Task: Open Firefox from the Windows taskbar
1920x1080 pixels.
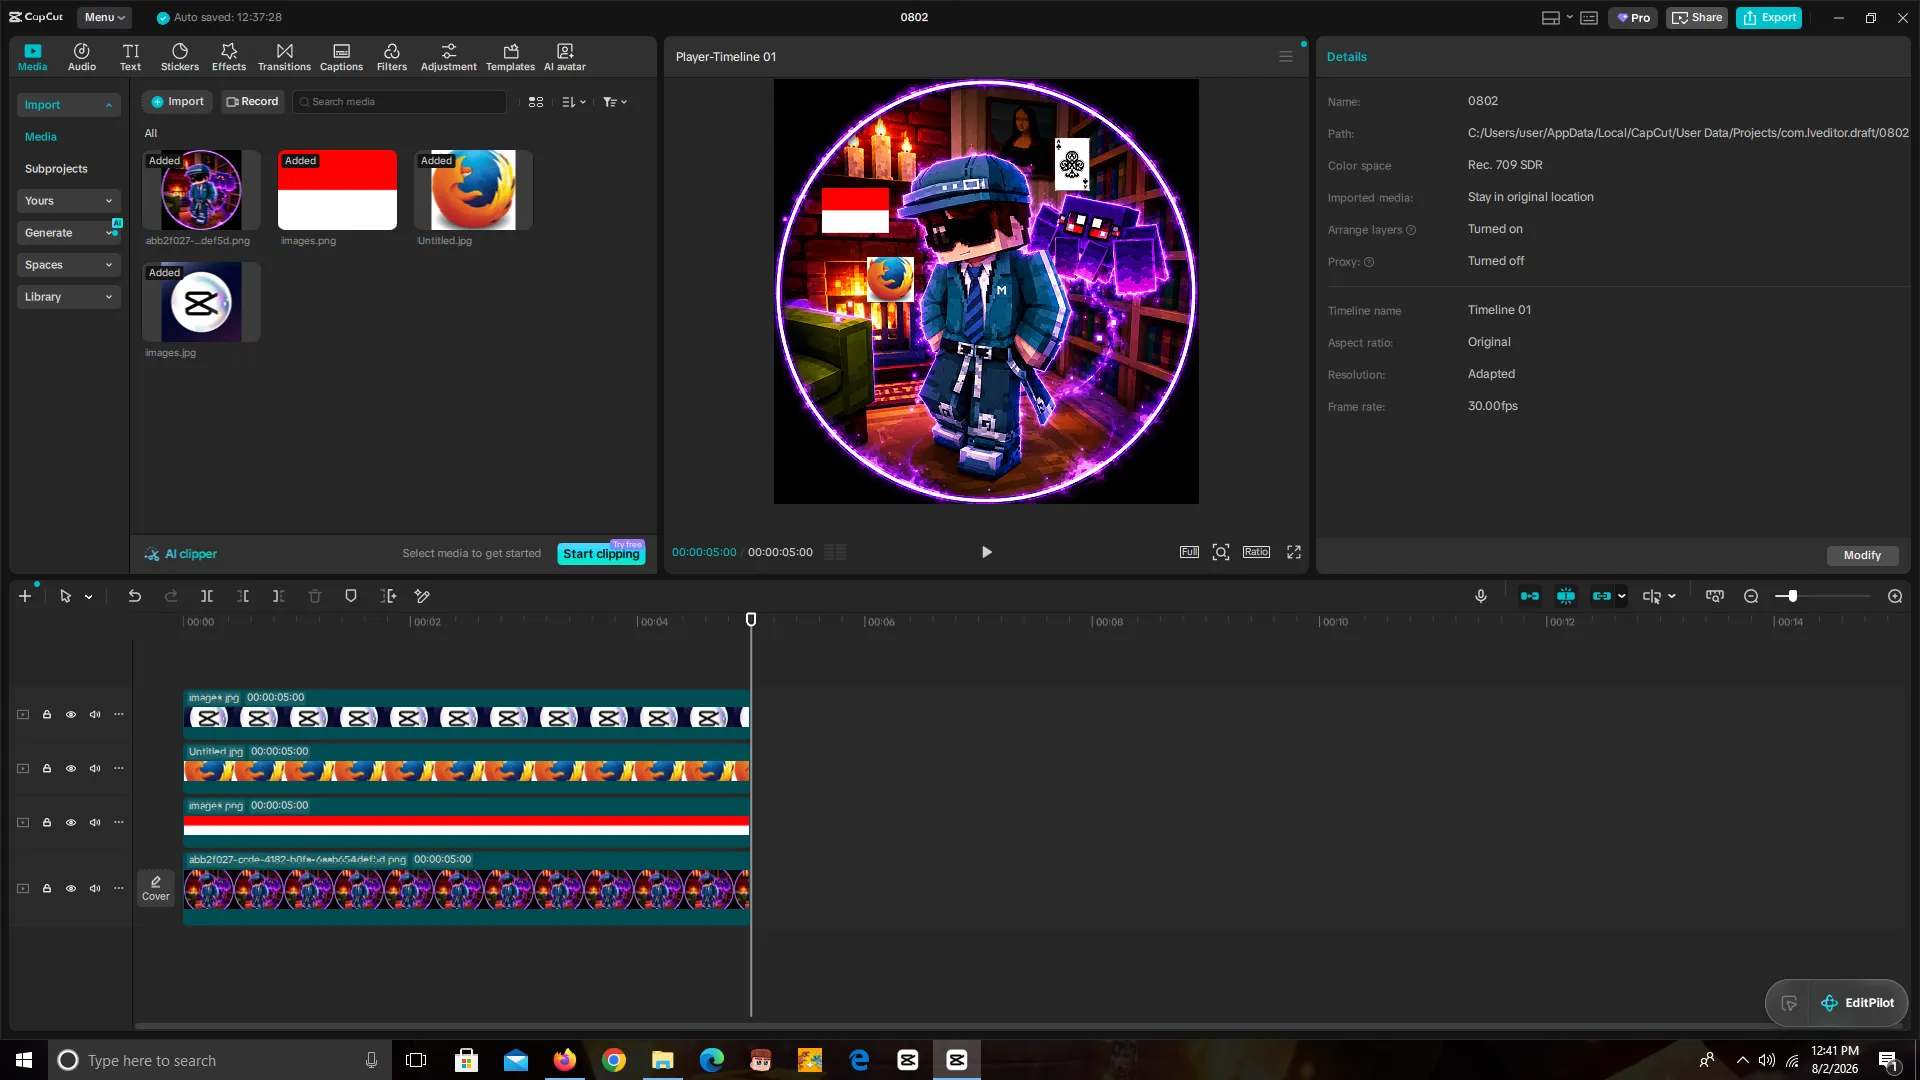Action: 565,1060
